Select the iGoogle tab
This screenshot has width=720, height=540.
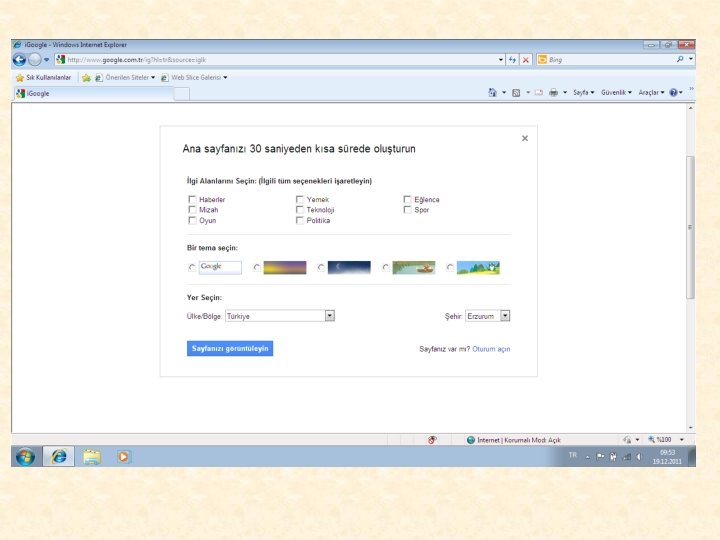pyautogui.click(x=93, y=93)
